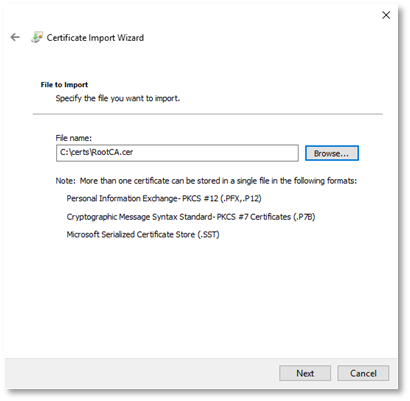Click the Certificate Import Wizard title text
This screenshot has height=401, width=410.
pyautogui.click(x=95, y=38)
